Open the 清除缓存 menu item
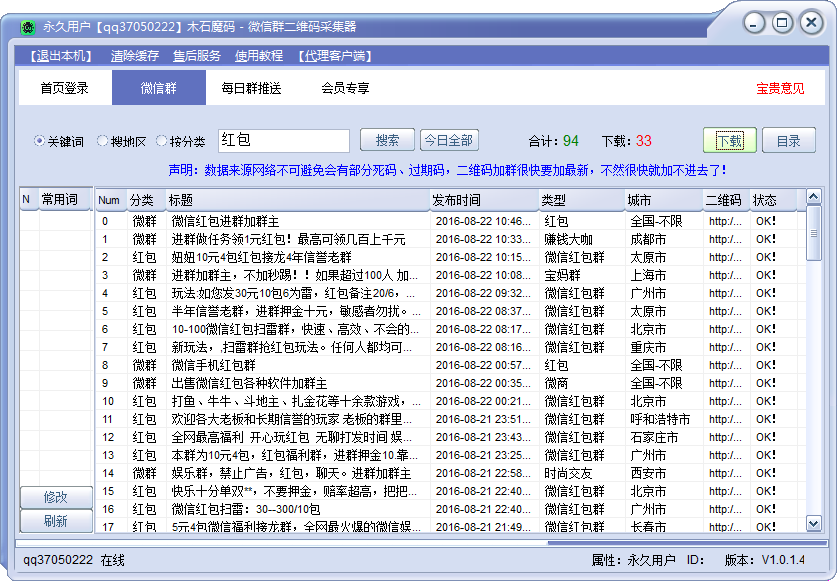 pos(135,56)
